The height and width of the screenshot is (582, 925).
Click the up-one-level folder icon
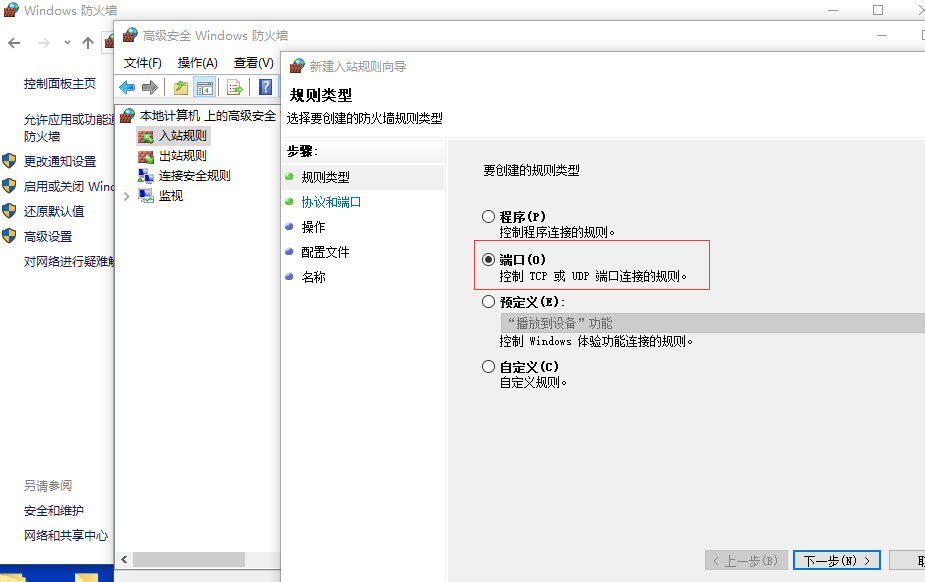click(x=181, y=87)
